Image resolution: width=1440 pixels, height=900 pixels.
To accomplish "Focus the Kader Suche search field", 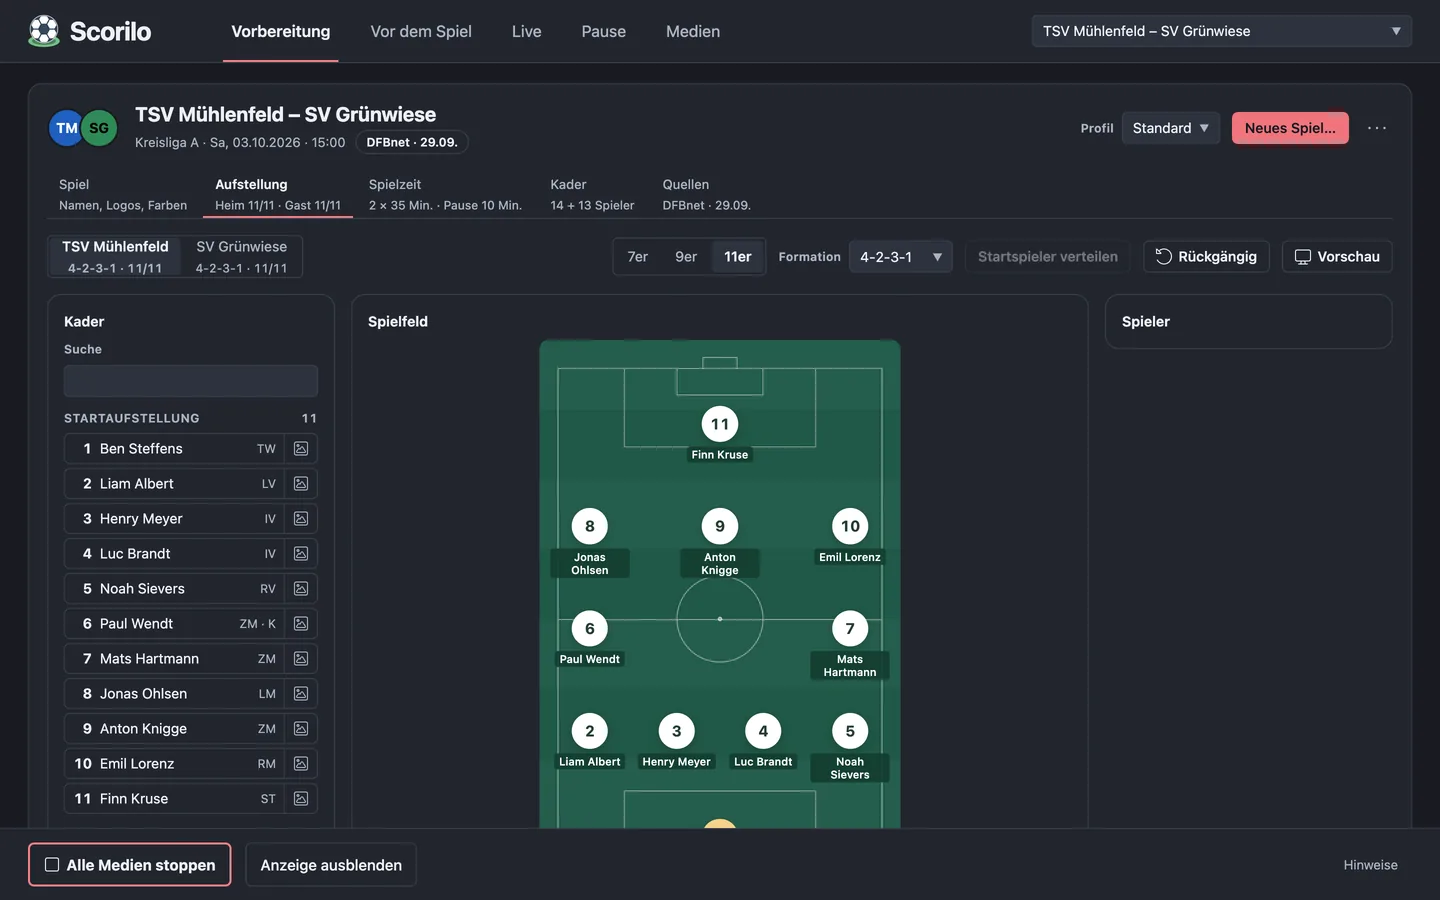I will (191, 381).
